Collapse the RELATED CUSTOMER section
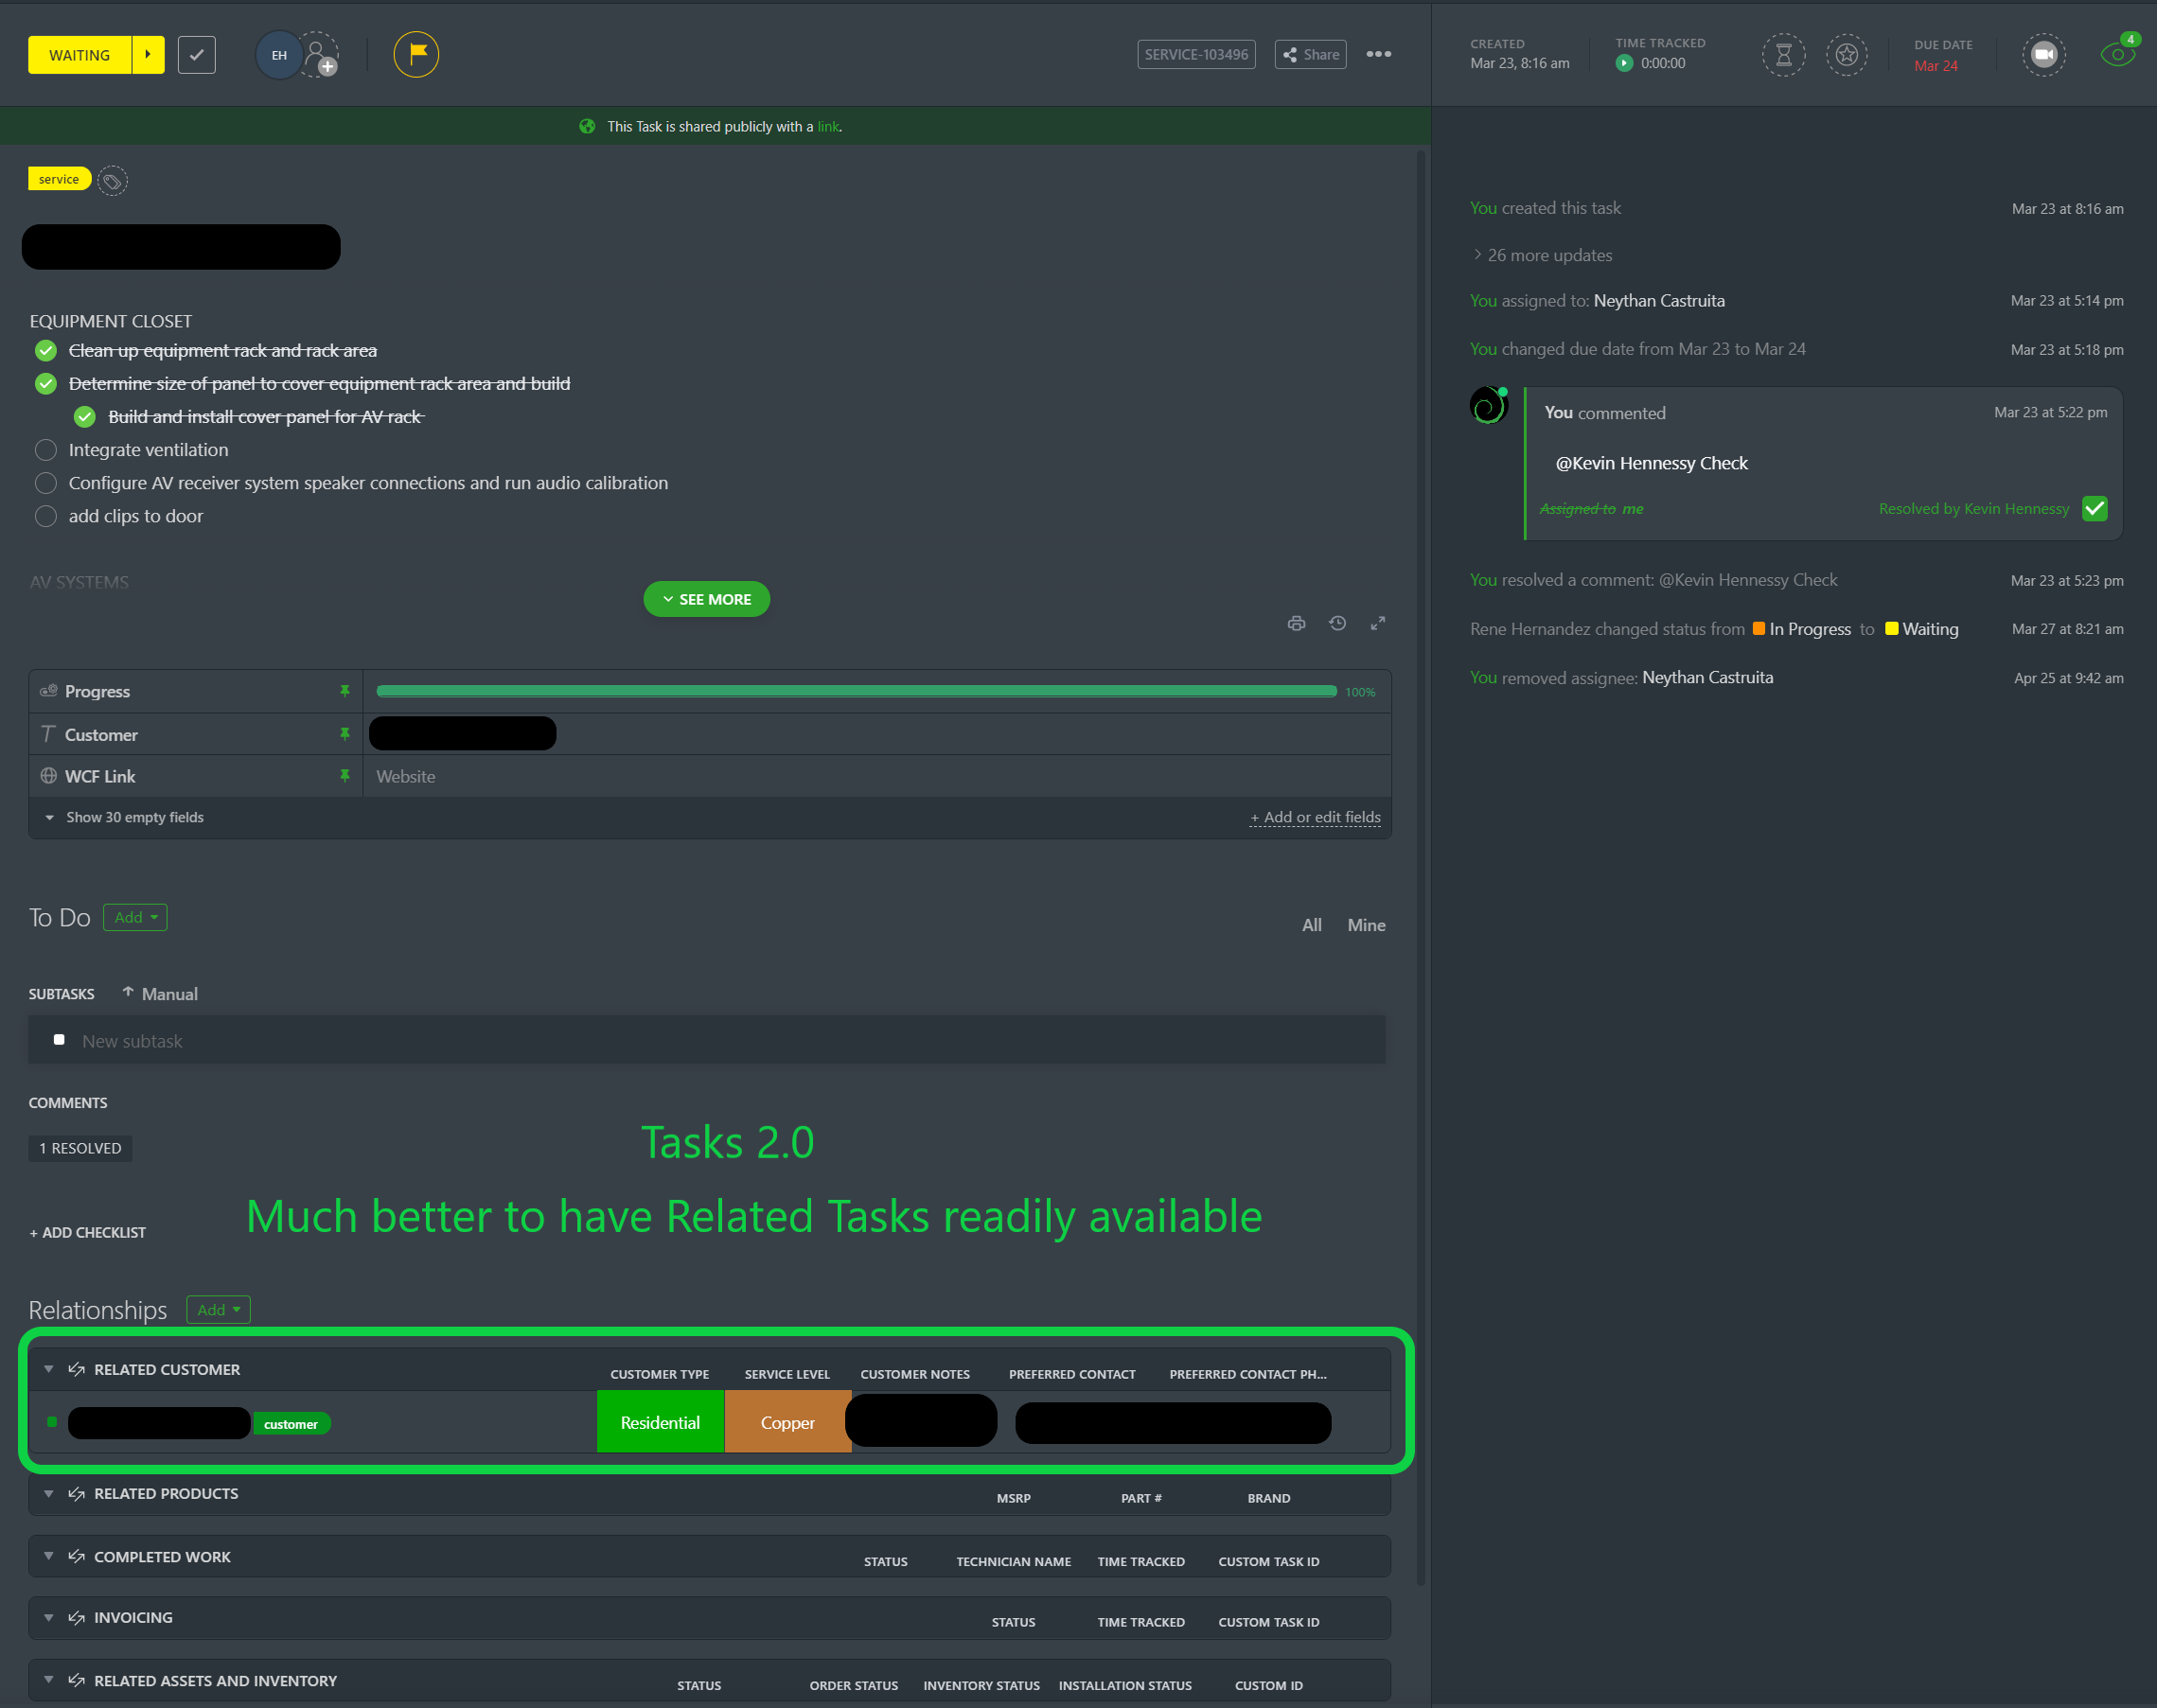Viewport: 2157px width, 1708px height. [48, 1369]
